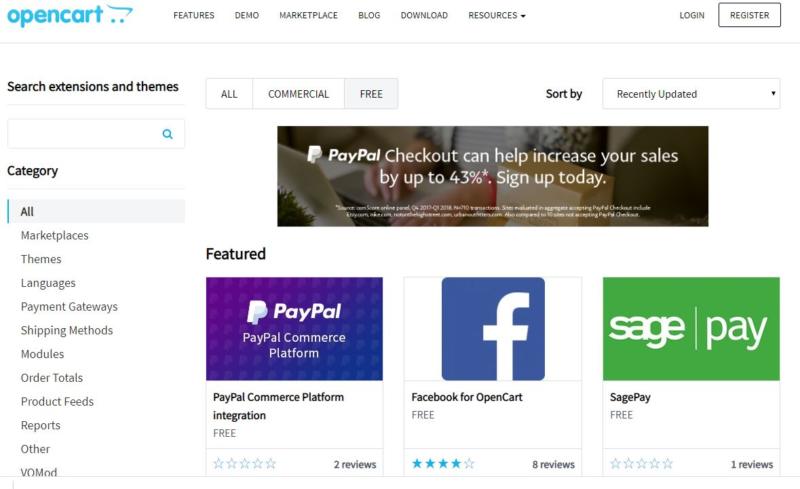Click the PayPal integration rating stars
Image resolution: width=800 pixels, height=489 pixels.
point(245,464)
